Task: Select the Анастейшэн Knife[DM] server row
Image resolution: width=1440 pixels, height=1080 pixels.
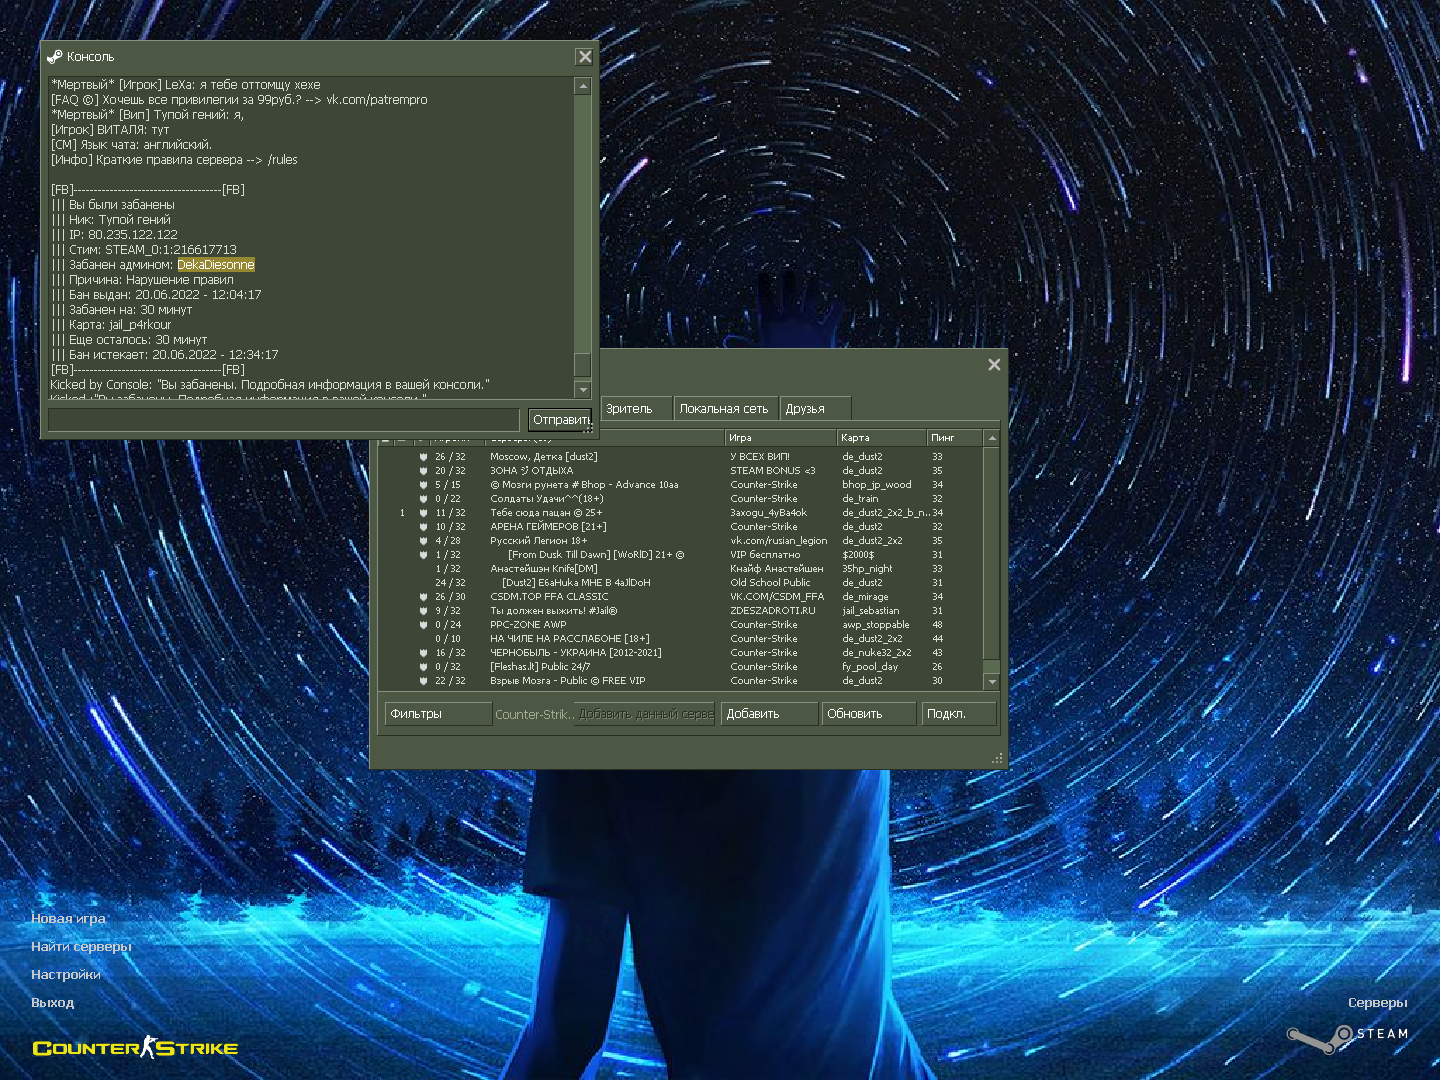Action: (680, 569)
